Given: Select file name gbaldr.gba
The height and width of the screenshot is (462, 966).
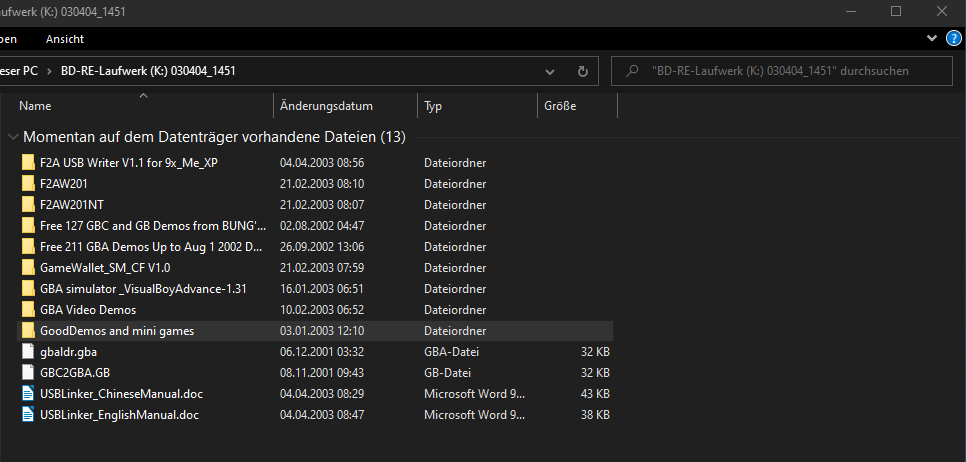Looking at the screenshot, I should pyautogui.click(x=68, y=352).
